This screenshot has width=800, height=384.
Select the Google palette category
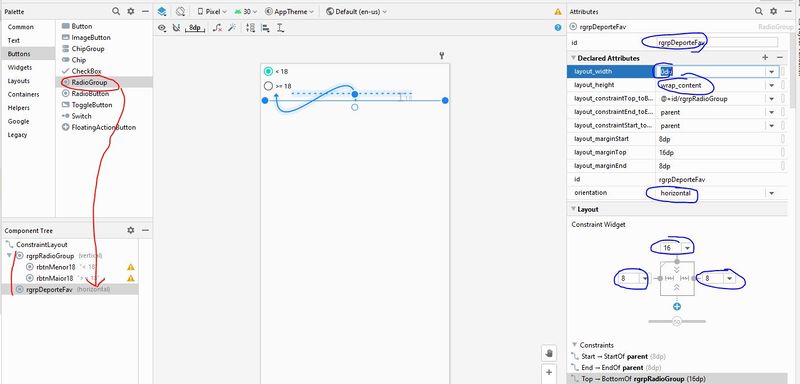18,121
